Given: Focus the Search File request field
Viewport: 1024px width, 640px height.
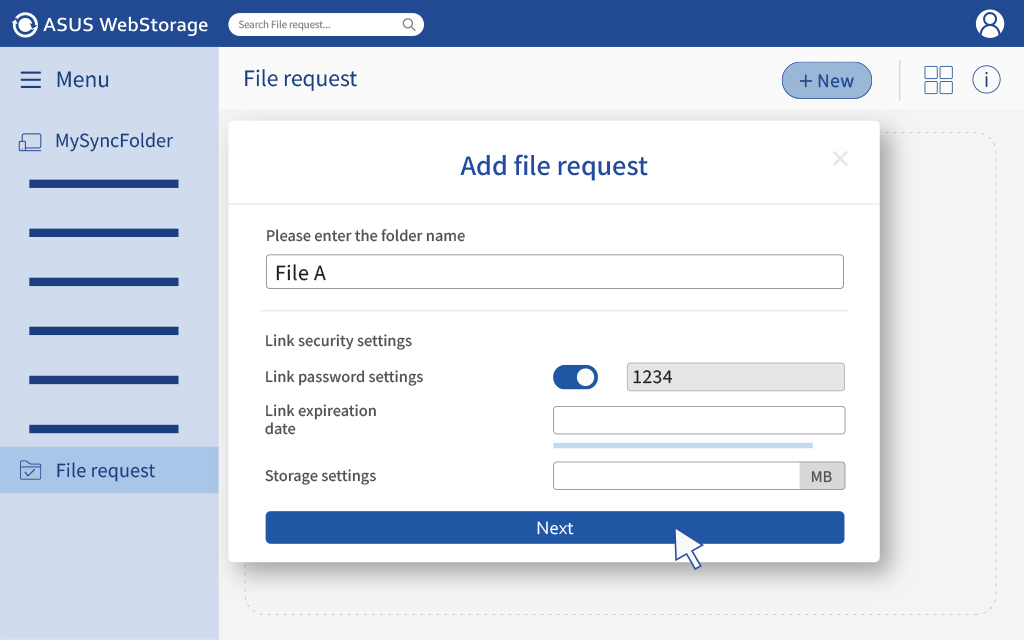Looking at the screenshot, I should [326, 24].
